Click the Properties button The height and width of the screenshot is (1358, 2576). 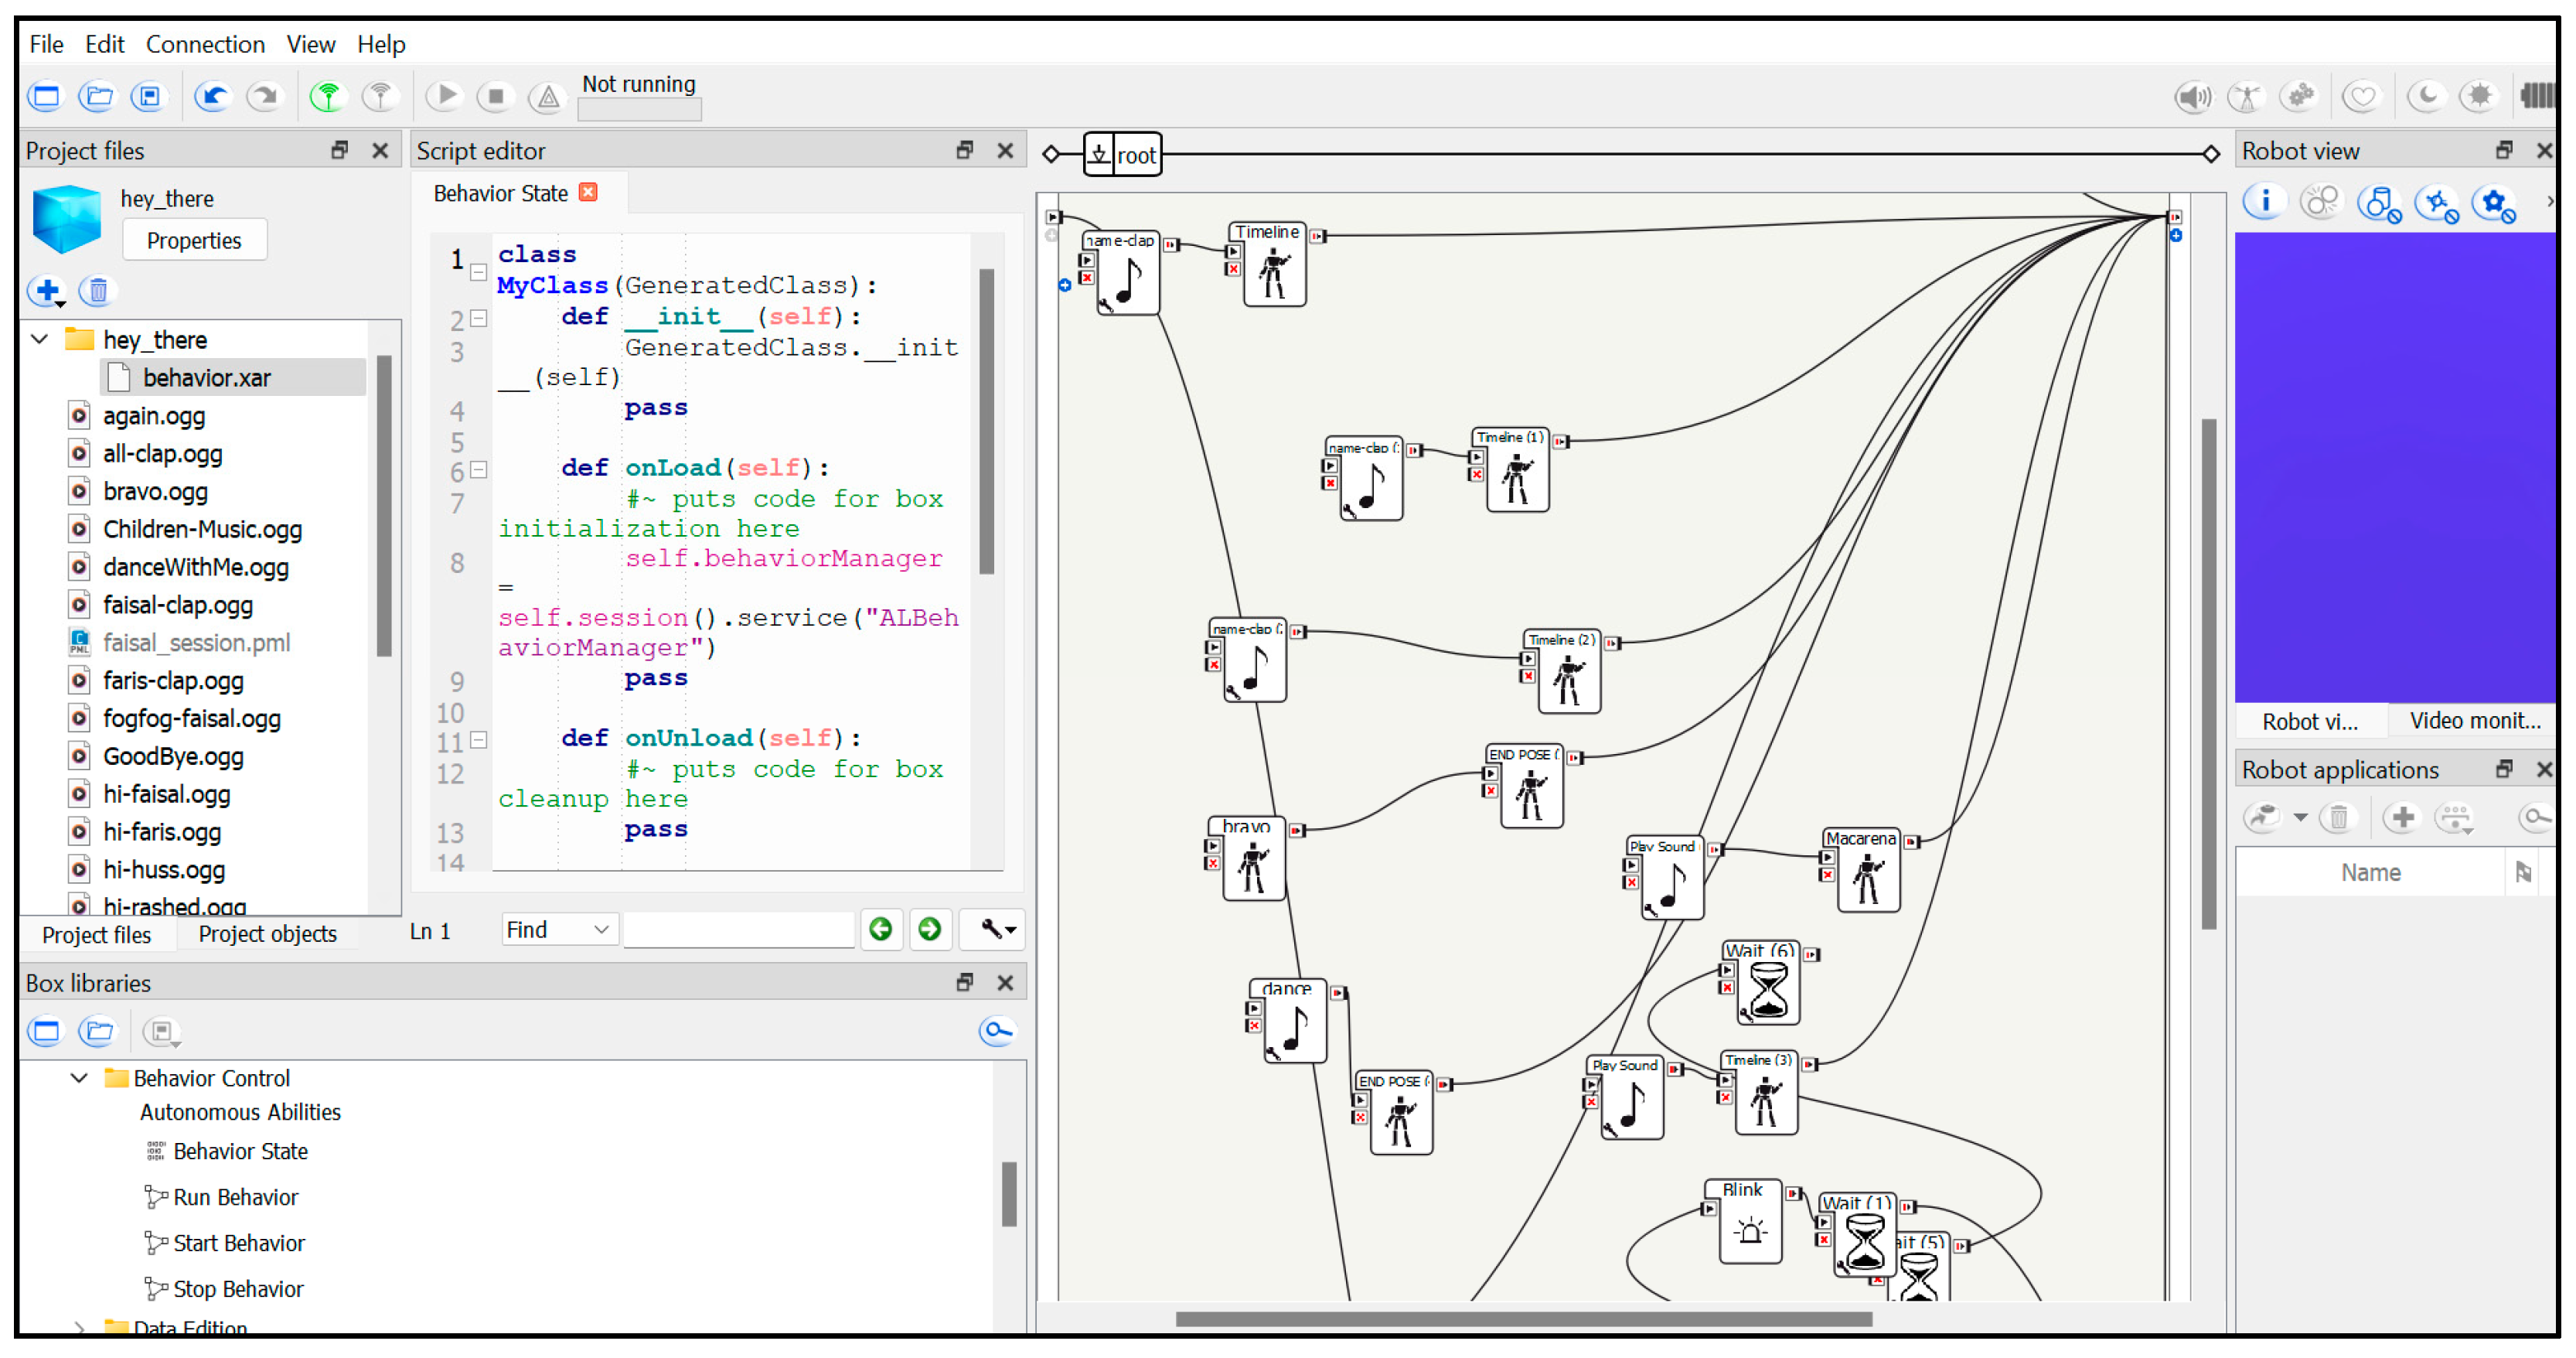(194, 241)
